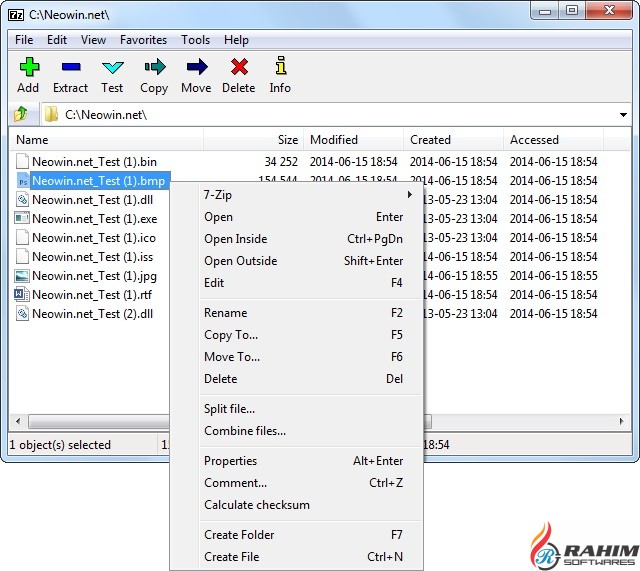
Task: Select Split file... option
Action: coord(229,409)
